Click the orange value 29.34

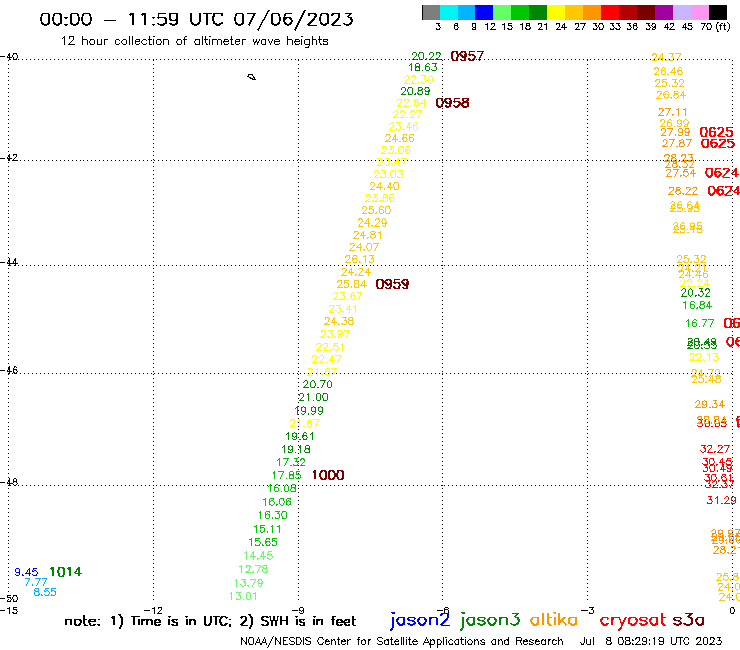click(709, 404)
